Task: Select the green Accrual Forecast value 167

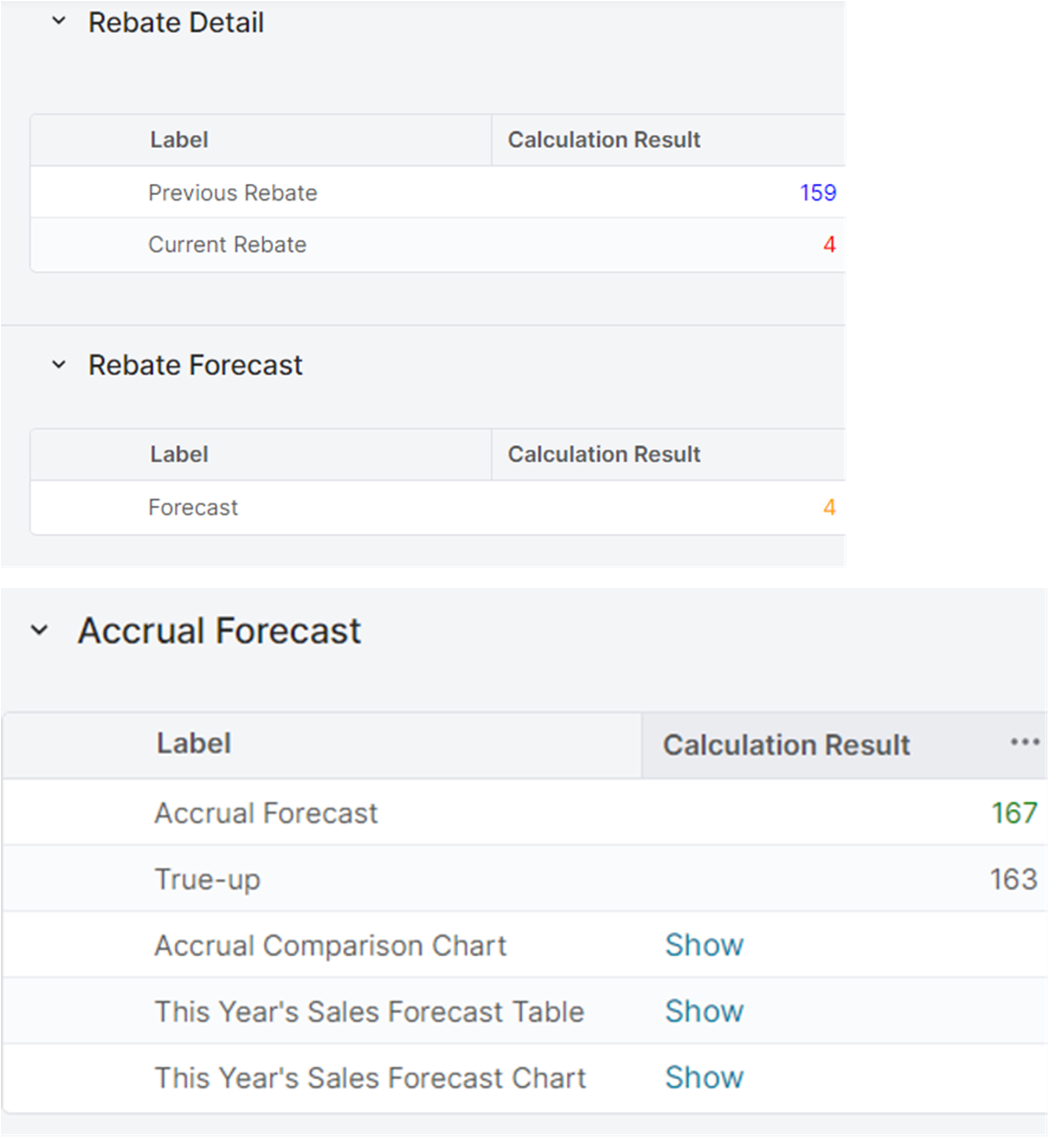Action: 1014,813
